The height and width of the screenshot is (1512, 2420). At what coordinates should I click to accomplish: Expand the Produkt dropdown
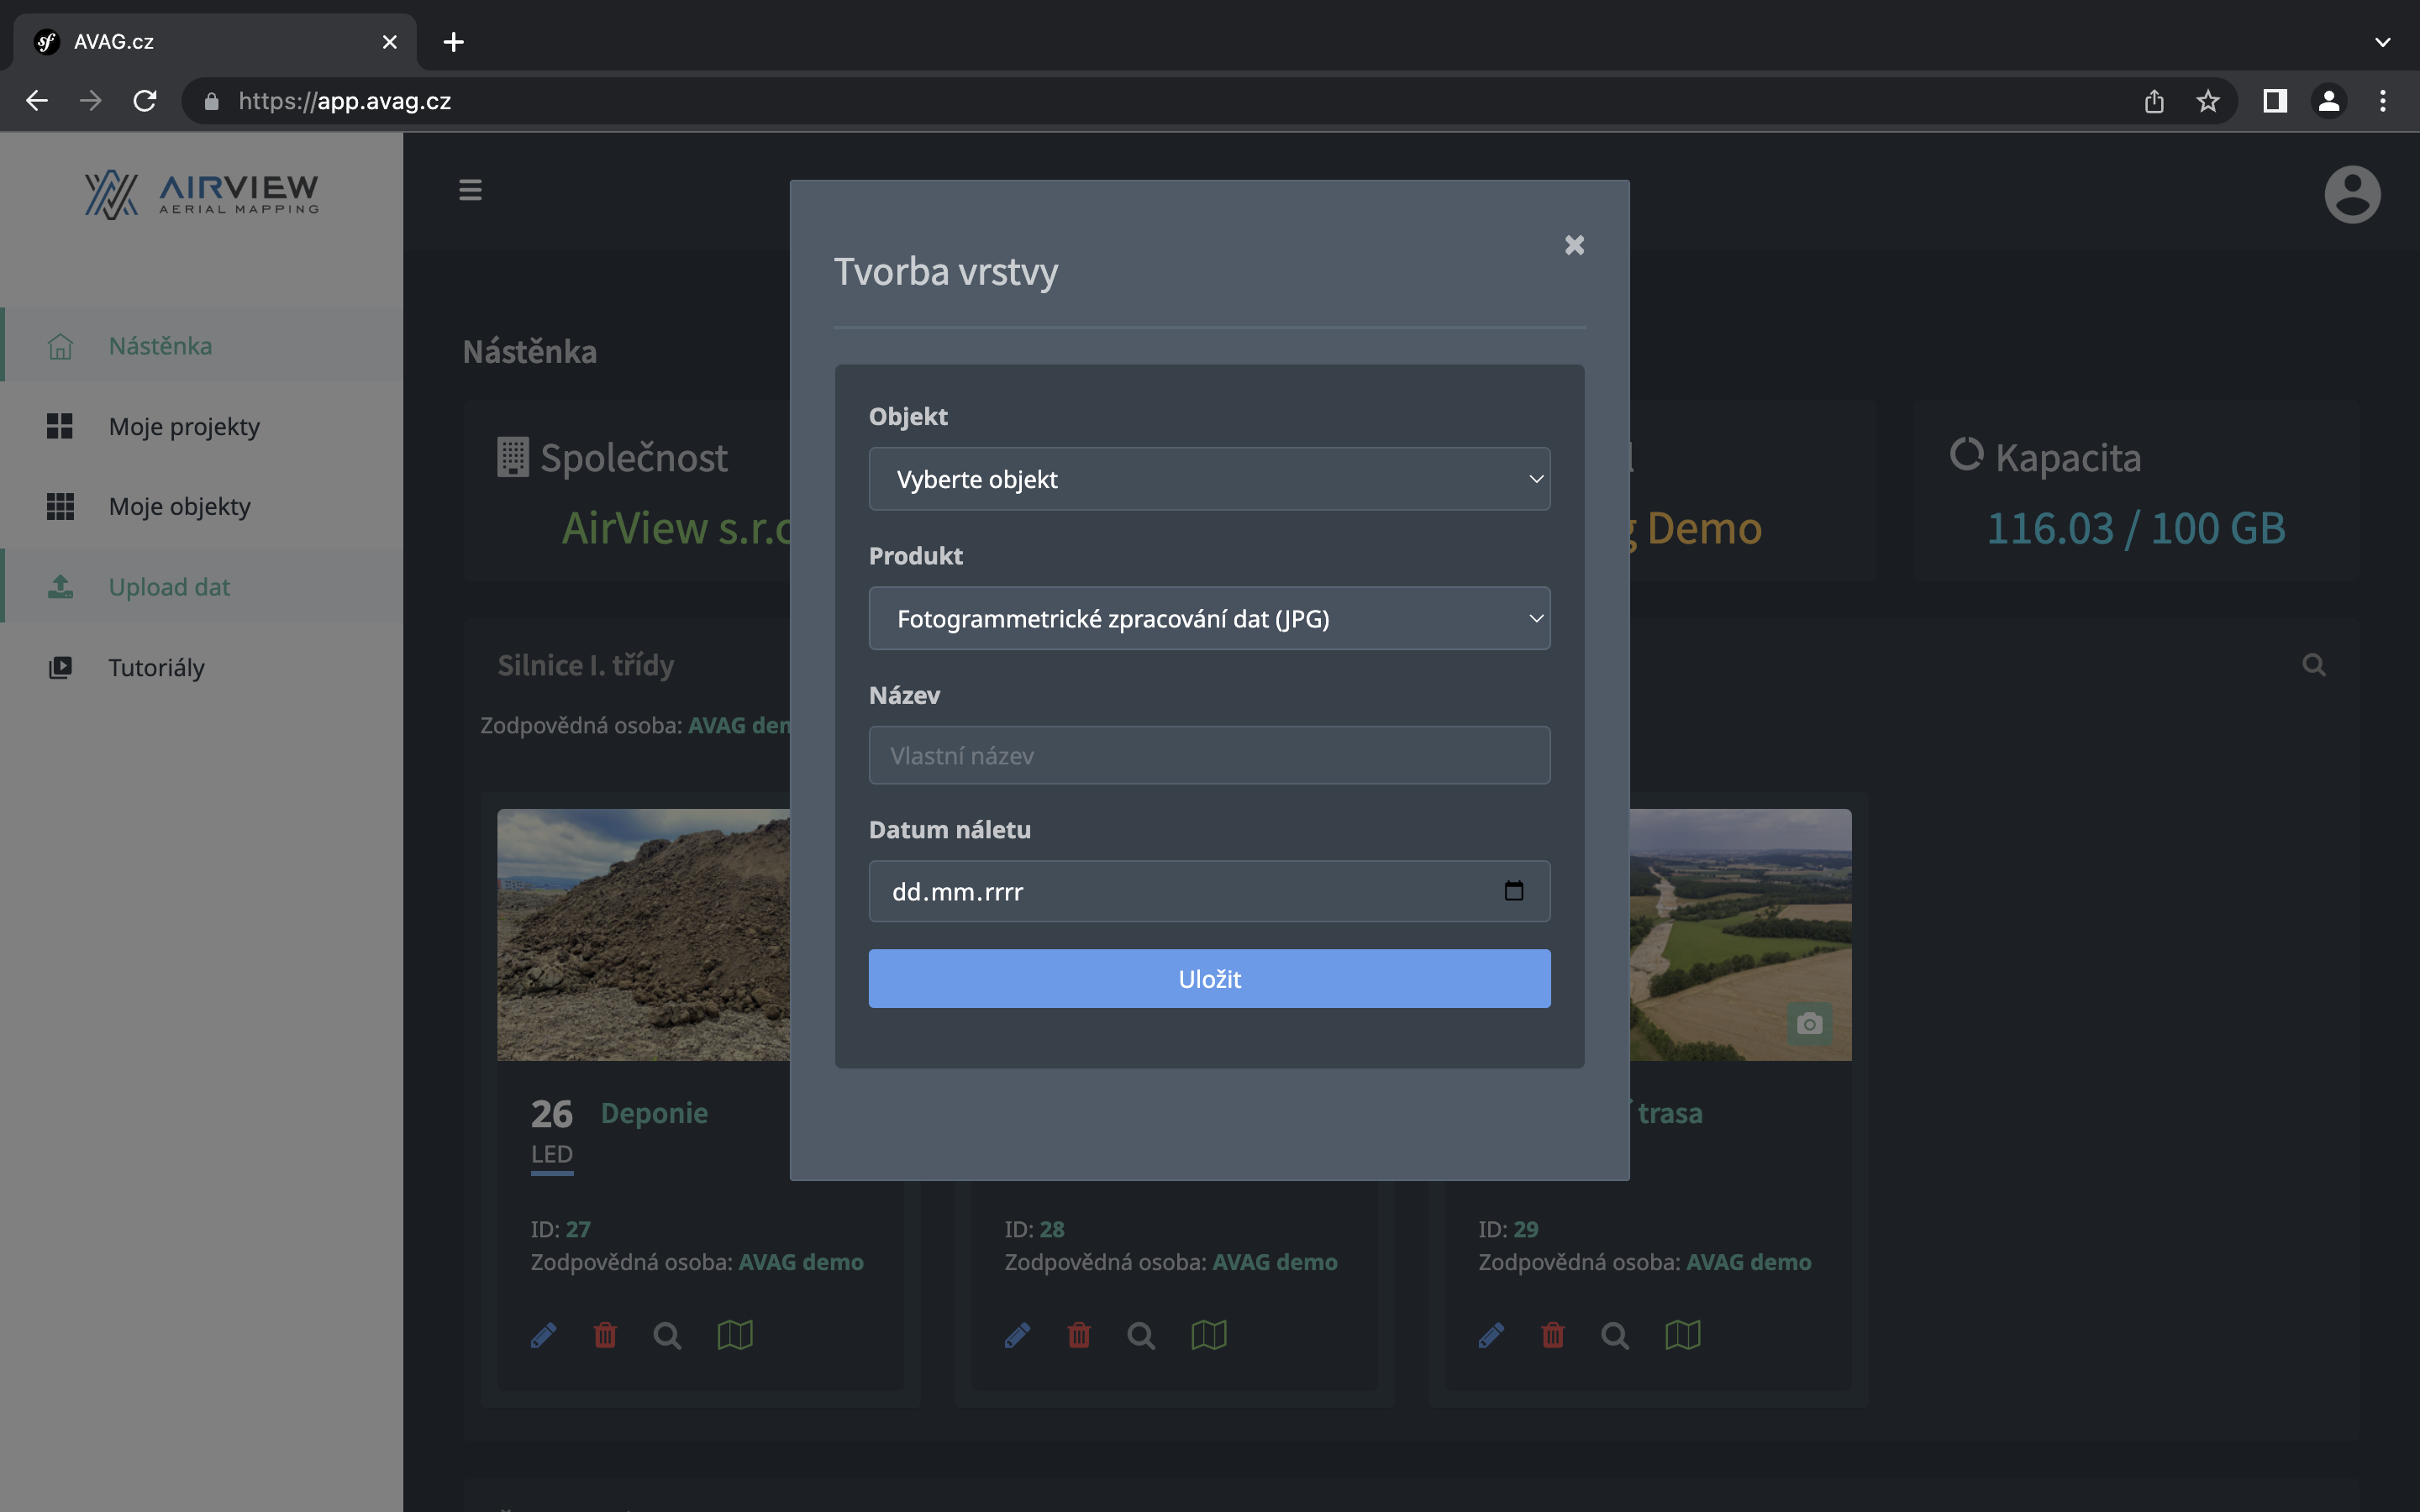coord(1209,618)
